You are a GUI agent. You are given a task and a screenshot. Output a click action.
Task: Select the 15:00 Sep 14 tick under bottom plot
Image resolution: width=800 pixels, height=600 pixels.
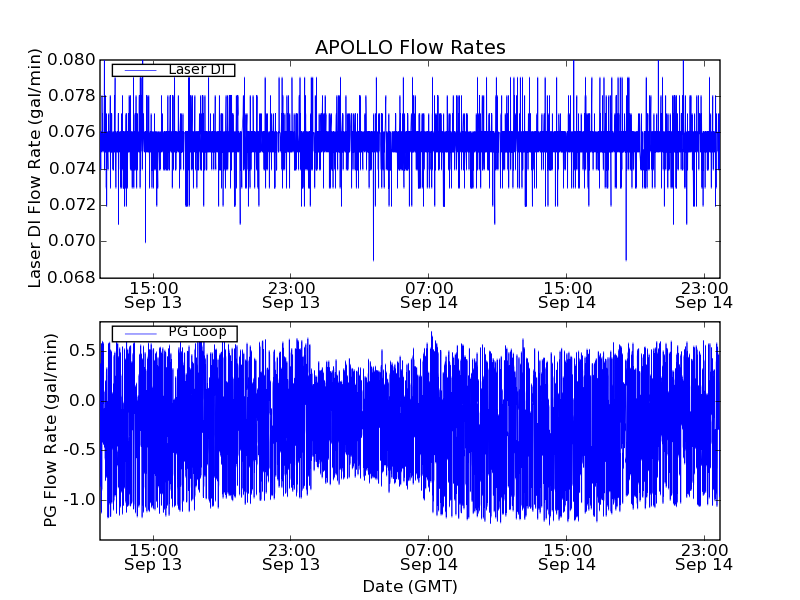click(567, 557)
